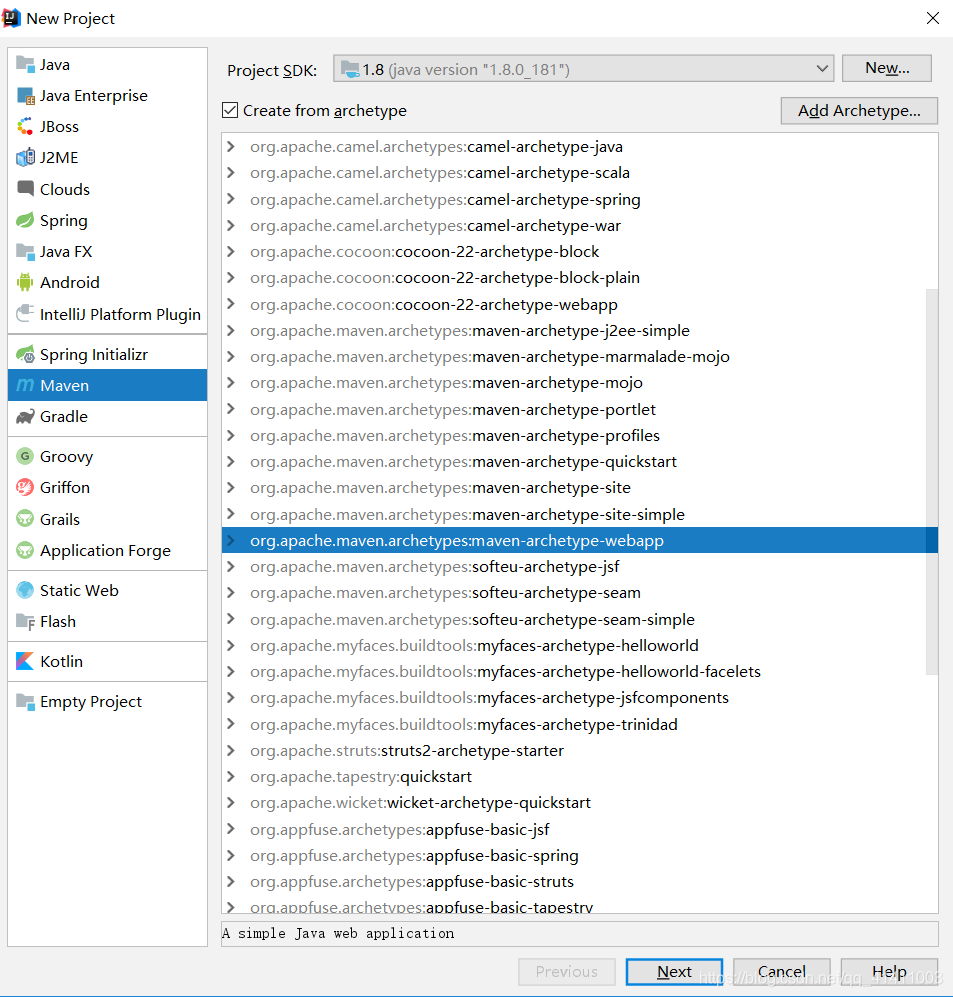Select softeu-archetype-seam-simple row
The width and height of the screenshot is (953, 997).
click(579, 619)
